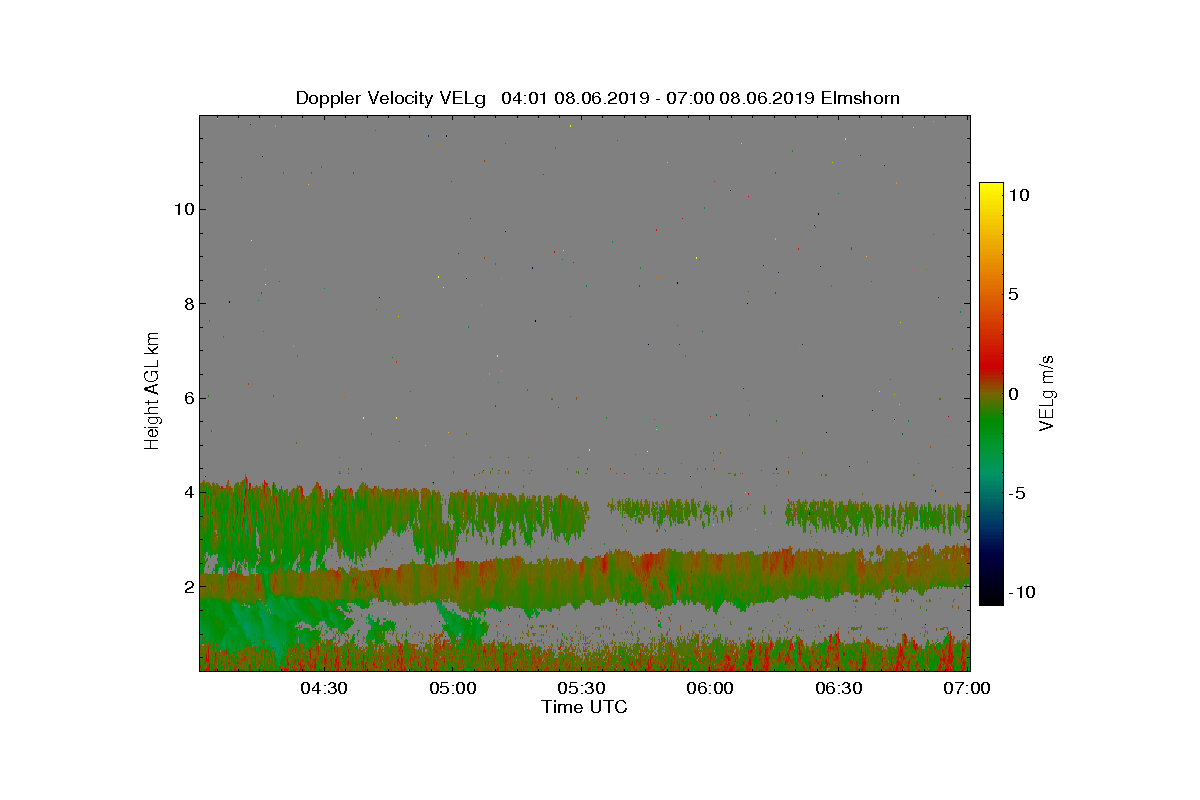Image resolution: width=1200 pixels, height=800 pixels.
Task: Click the plot title "Doppler Velocity VELg"
Action: click(x=391, y=98)
